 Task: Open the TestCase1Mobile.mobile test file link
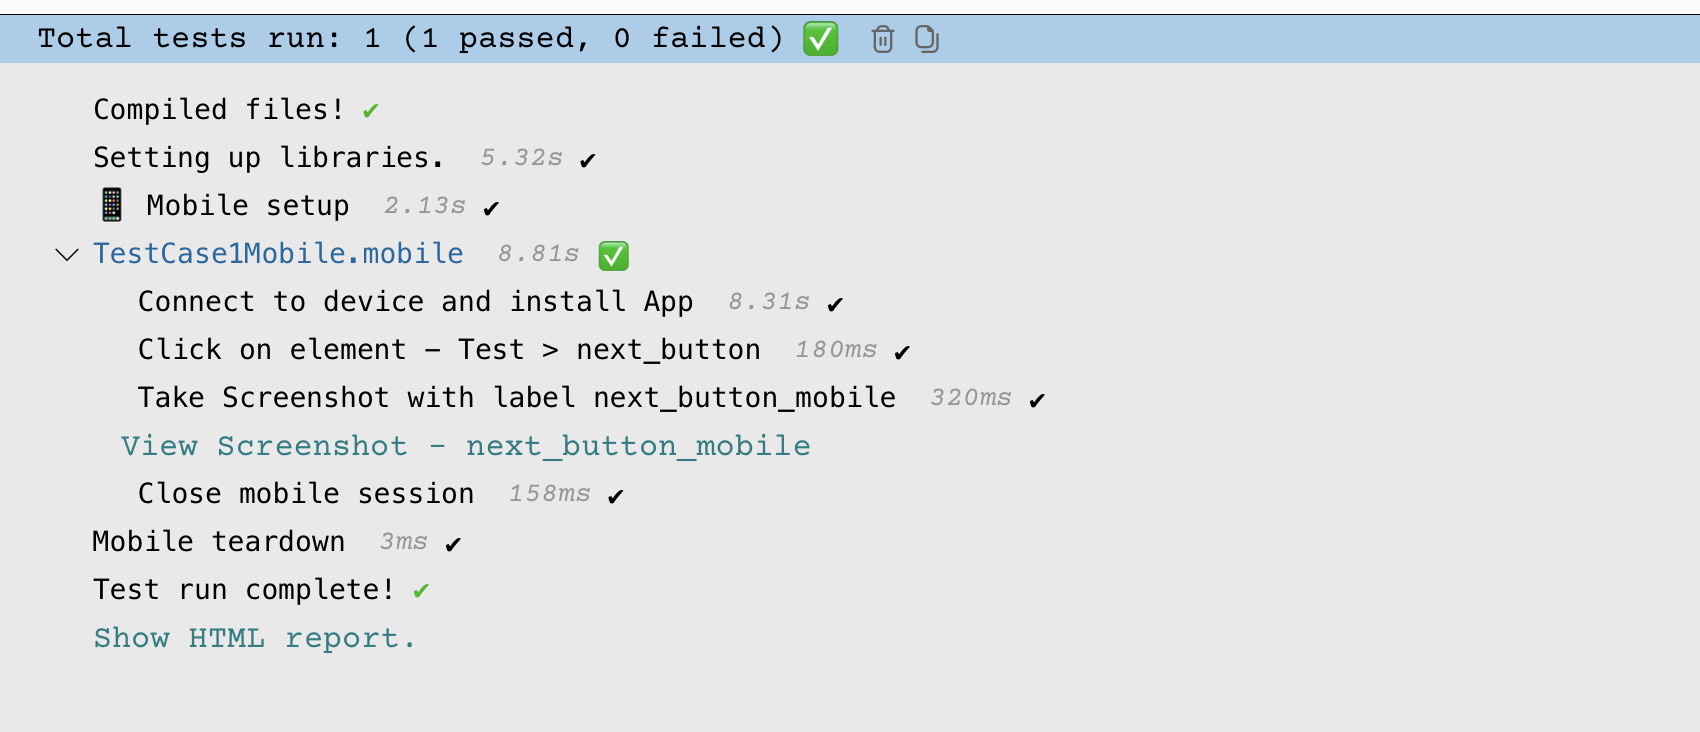point(278,254)
